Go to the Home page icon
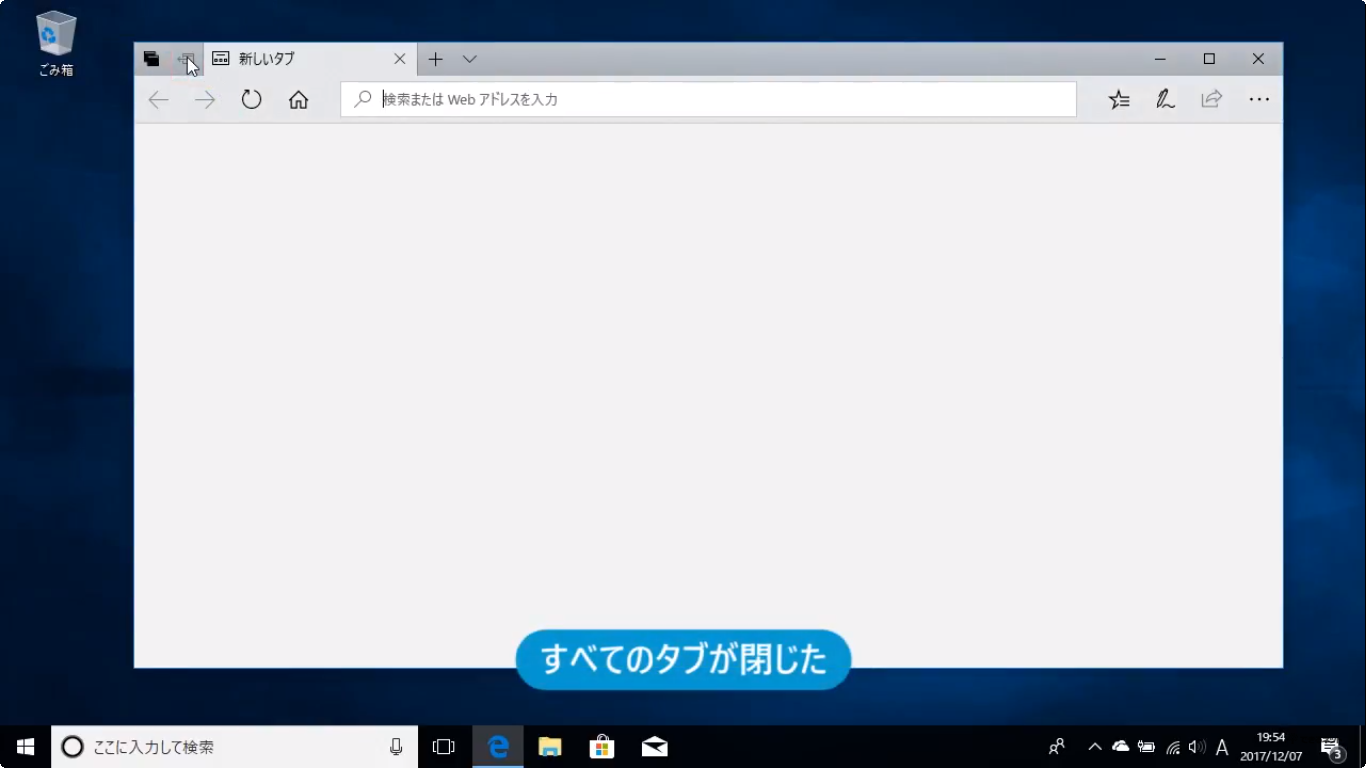The height and width of the screenshot is (768, 1366). (298, 99)
